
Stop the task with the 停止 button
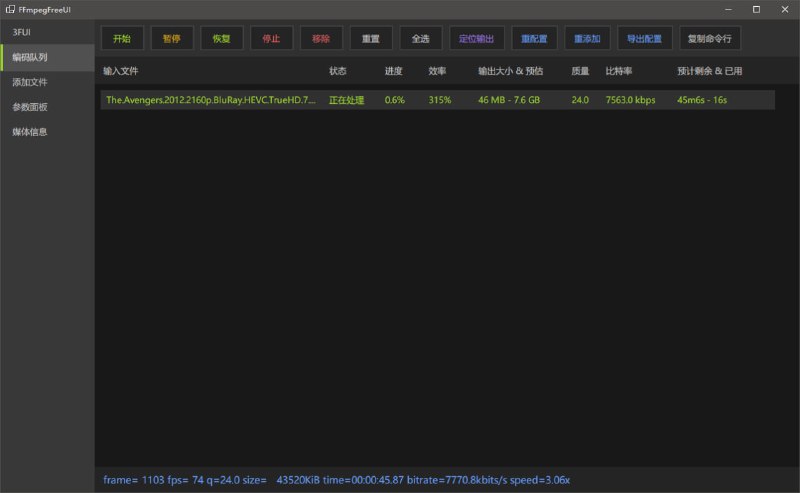coord(271,39)
